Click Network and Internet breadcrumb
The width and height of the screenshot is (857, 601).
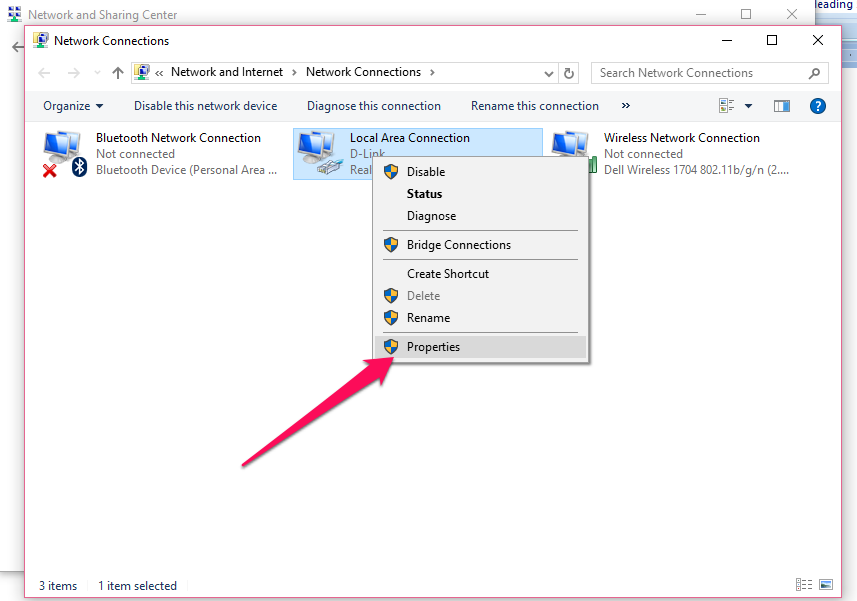[x=227, y=72]
